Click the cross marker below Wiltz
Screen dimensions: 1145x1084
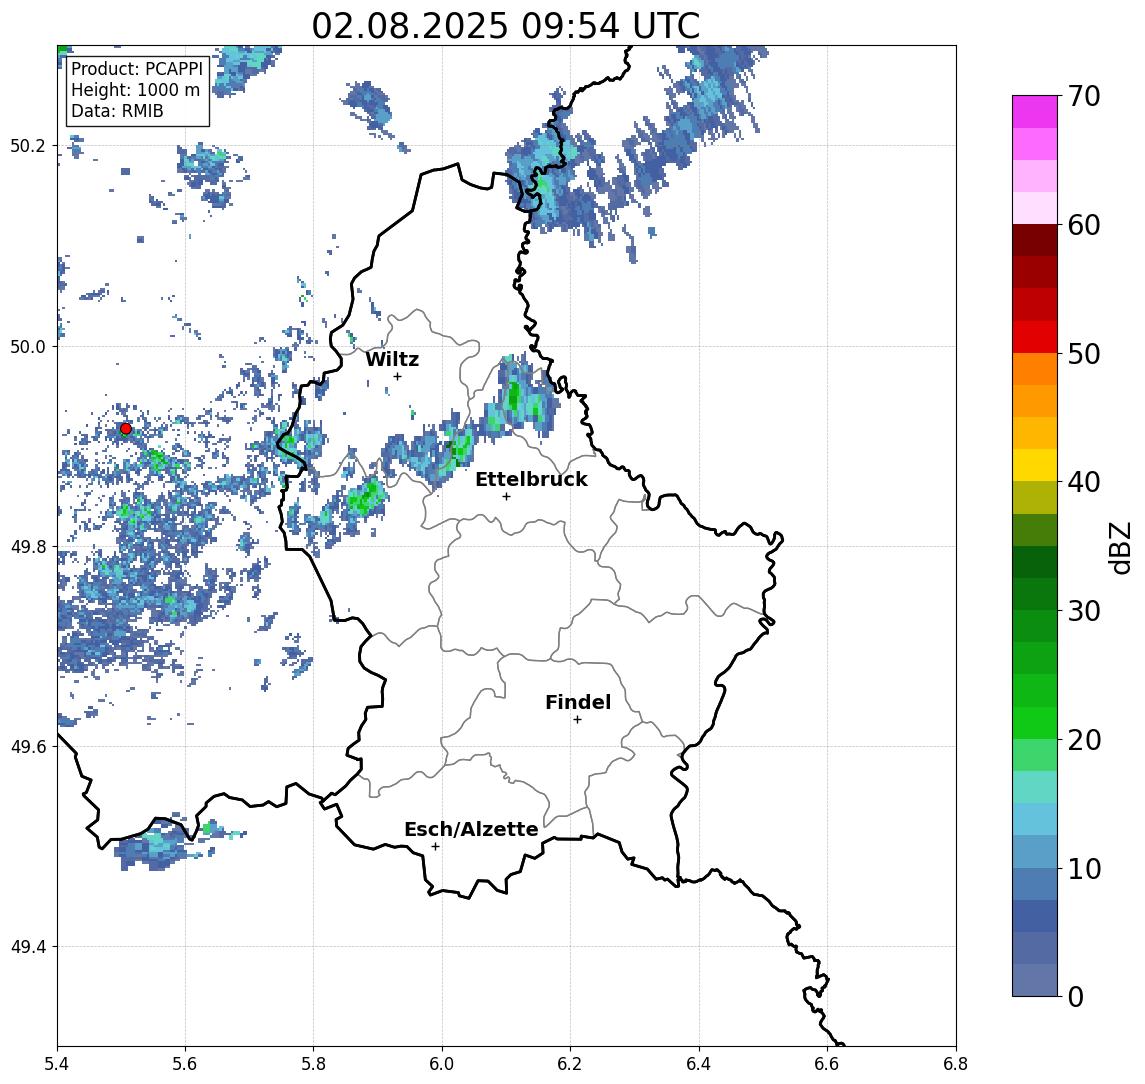pos(397,376)
